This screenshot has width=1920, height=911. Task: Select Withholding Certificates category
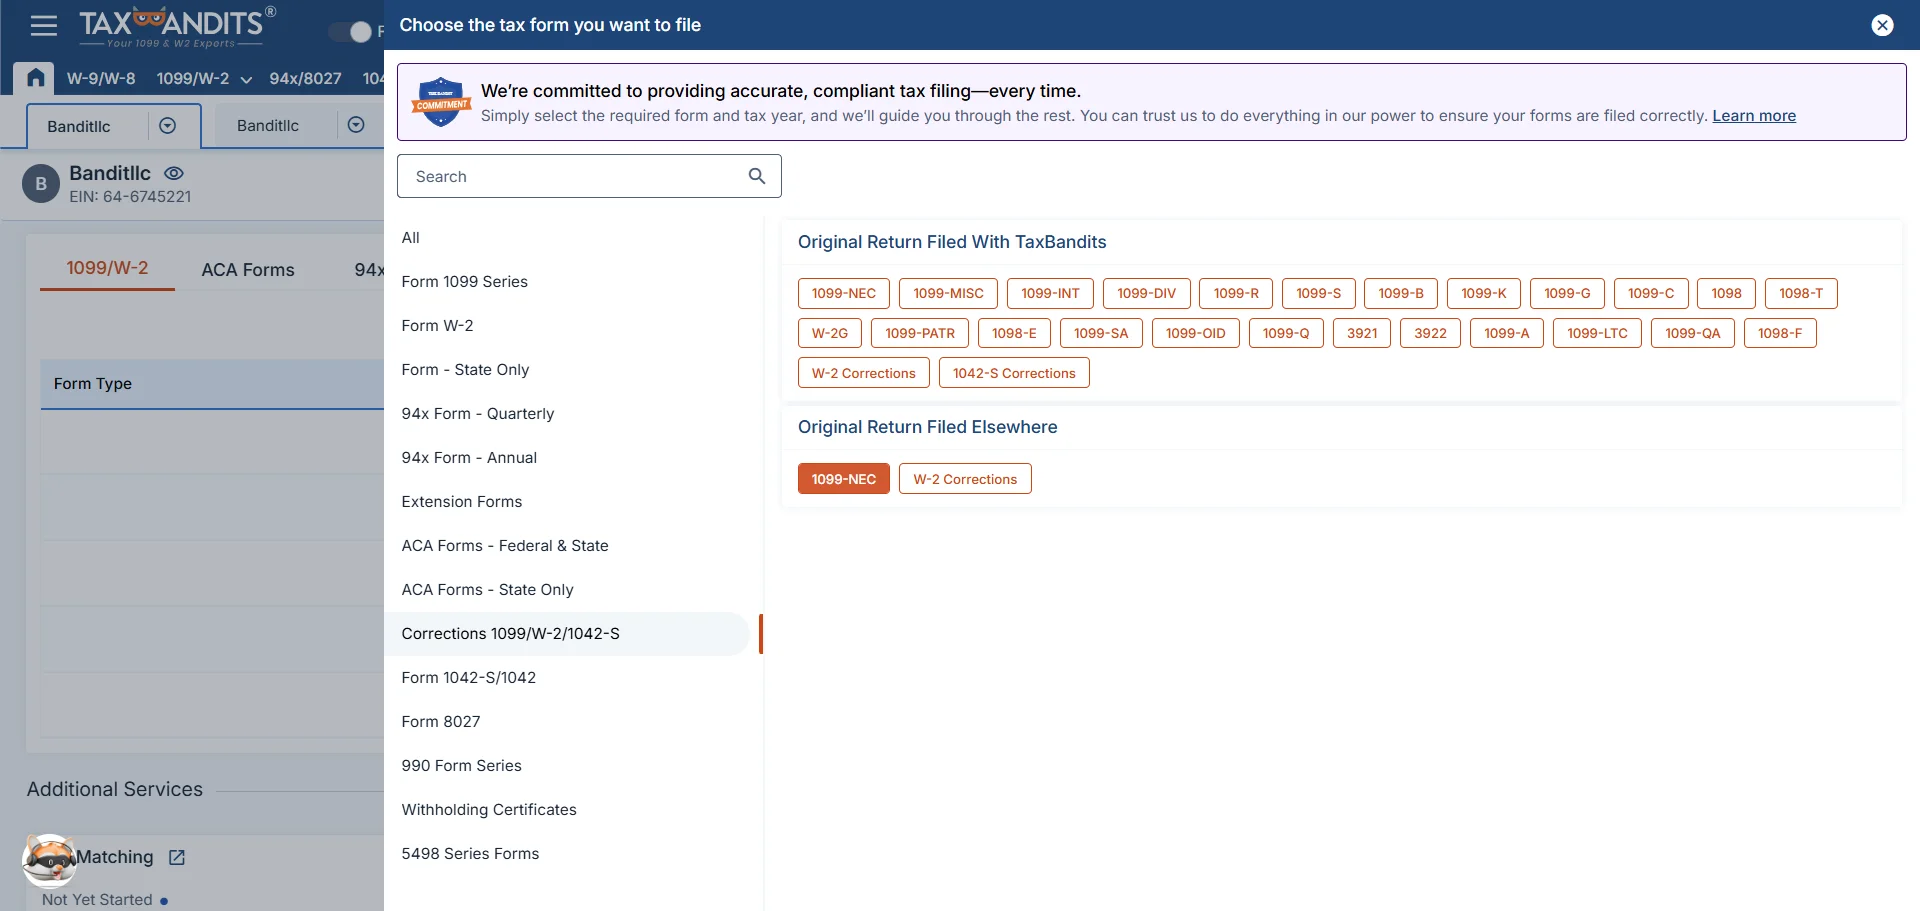567,809
